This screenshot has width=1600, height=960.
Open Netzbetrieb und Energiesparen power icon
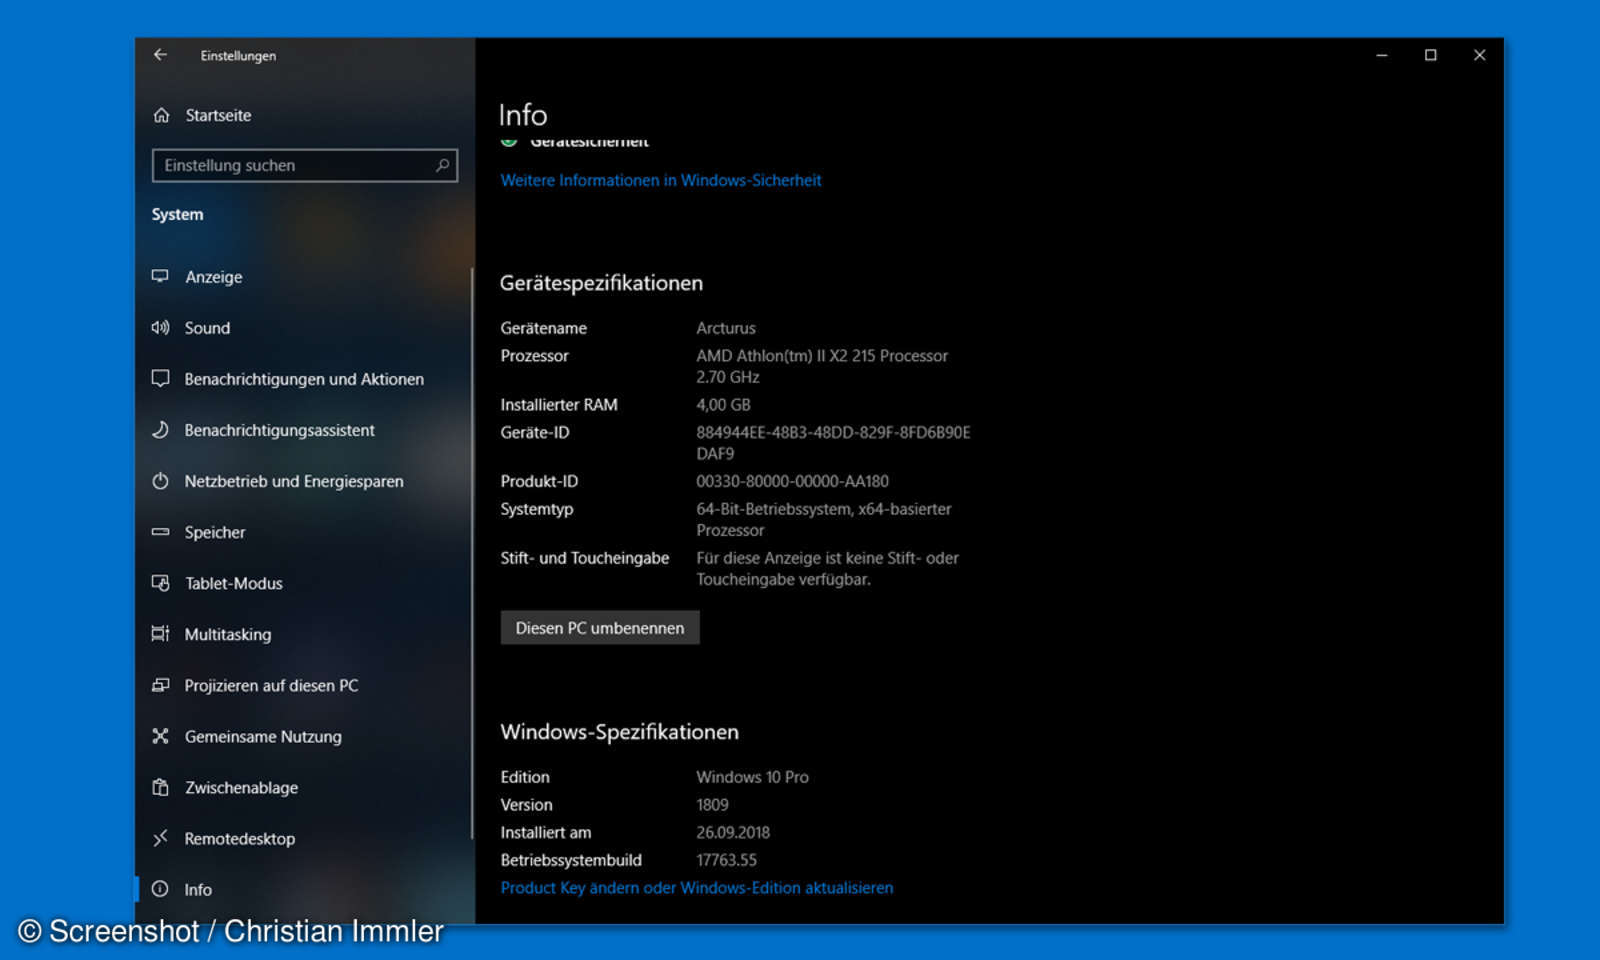[x=161, y=481]
